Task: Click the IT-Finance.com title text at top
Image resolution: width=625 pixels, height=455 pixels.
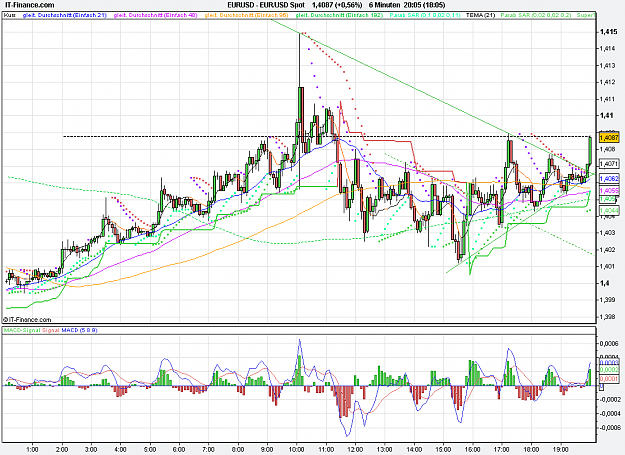Action: tap(29, 5)
